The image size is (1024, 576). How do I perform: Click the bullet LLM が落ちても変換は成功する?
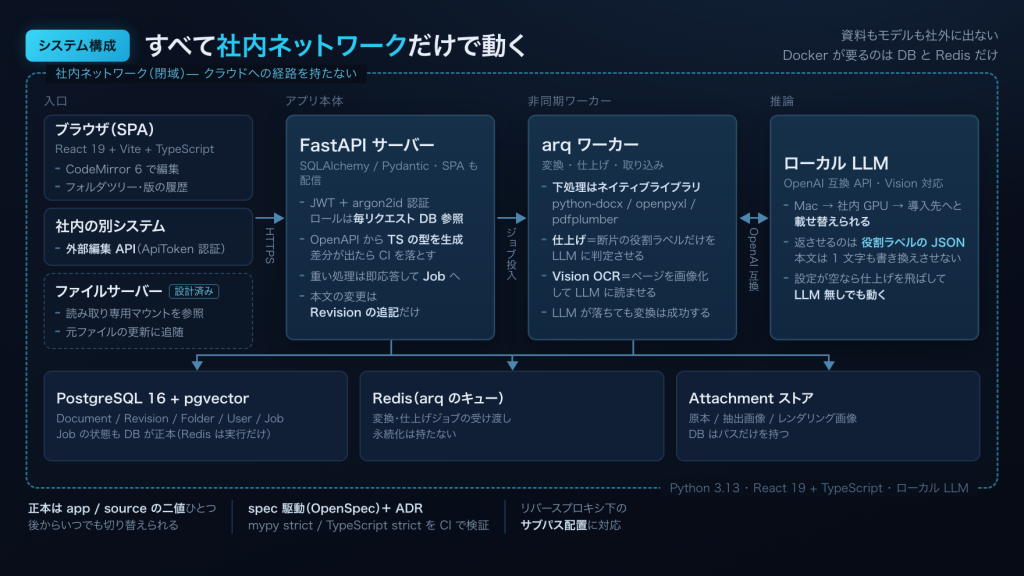[631, 313]
